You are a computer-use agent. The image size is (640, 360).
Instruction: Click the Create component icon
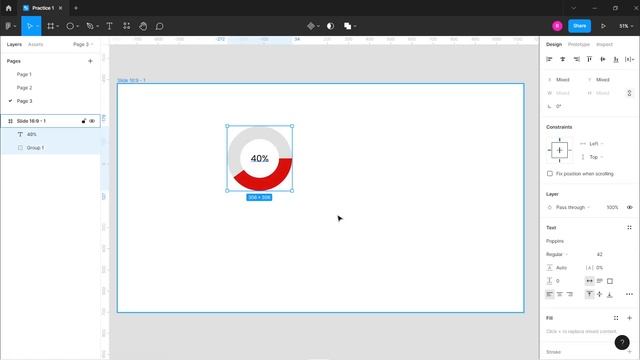click(x=311, y=26)
